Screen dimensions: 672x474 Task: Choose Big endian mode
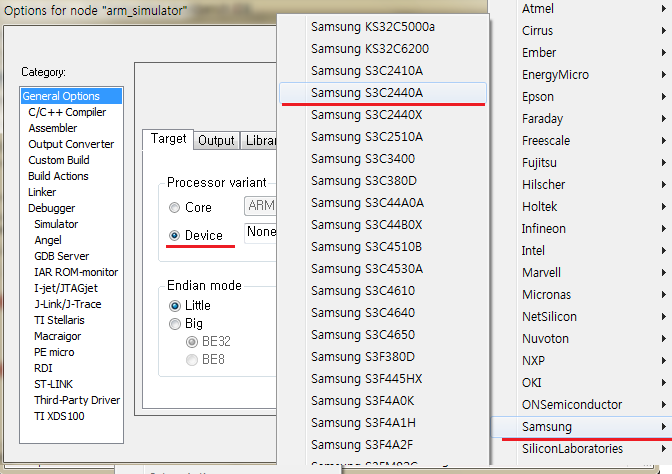(x=175, y=324)
